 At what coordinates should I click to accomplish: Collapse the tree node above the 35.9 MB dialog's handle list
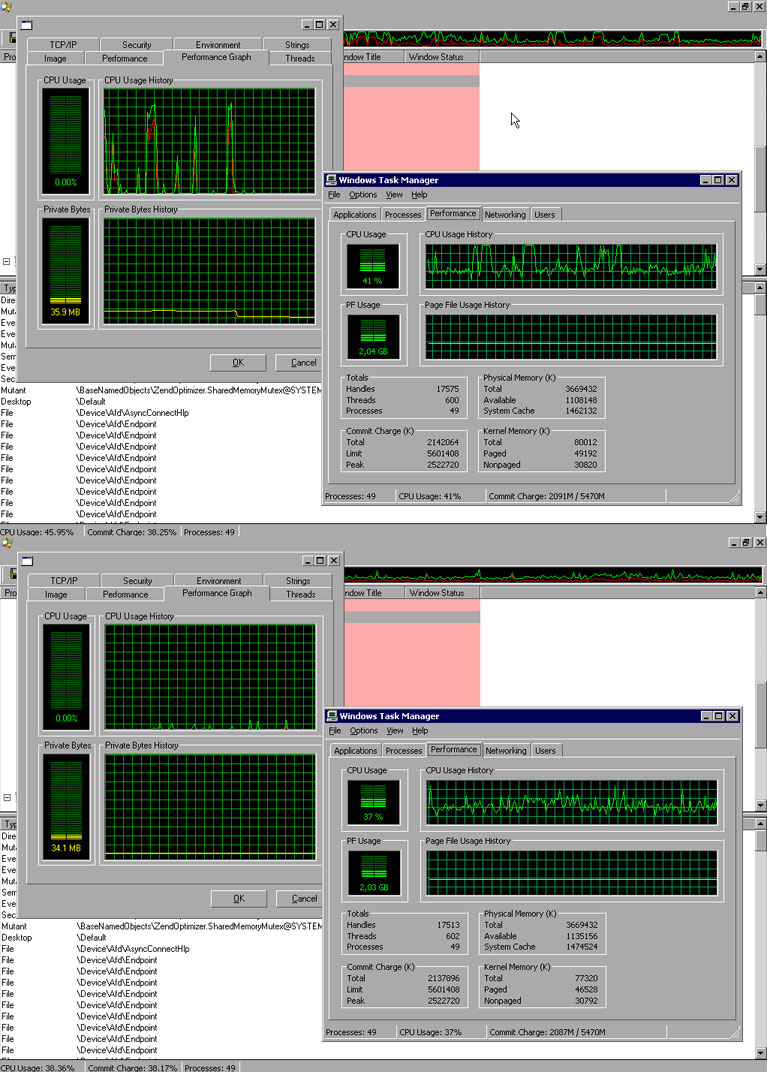click(6, 261)
